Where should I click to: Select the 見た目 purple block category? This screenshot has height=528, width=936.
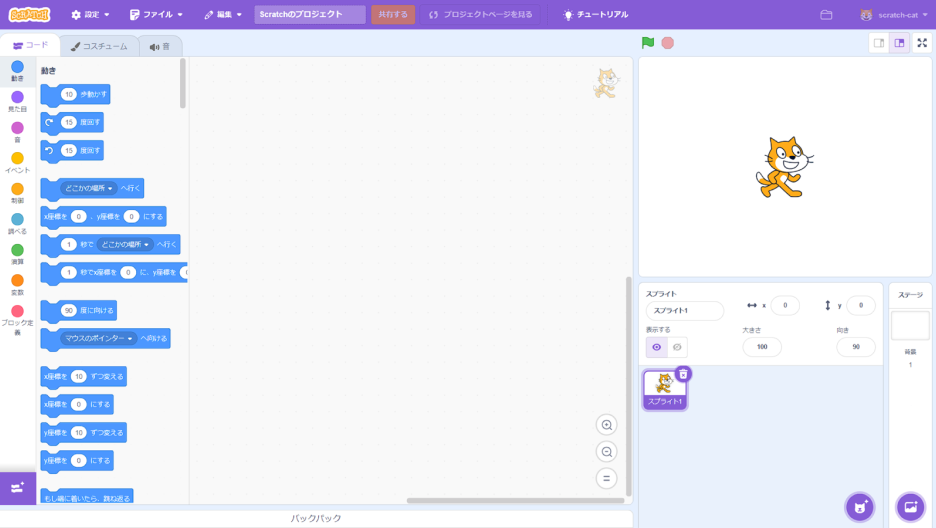(x=17, y=101)
